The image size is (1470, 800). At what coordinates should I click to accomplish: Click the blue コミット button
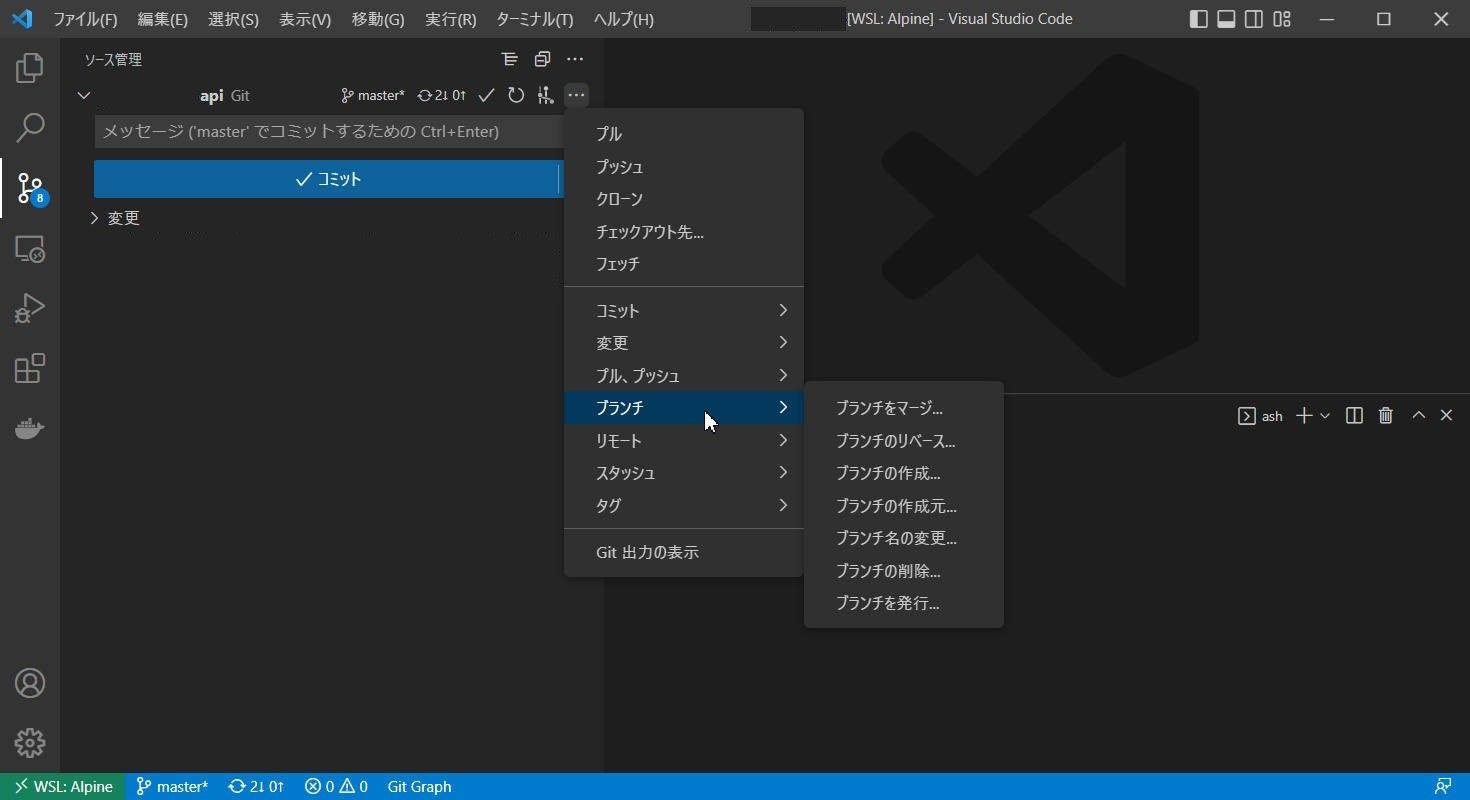pyautogui.click(x=327, y=179)
